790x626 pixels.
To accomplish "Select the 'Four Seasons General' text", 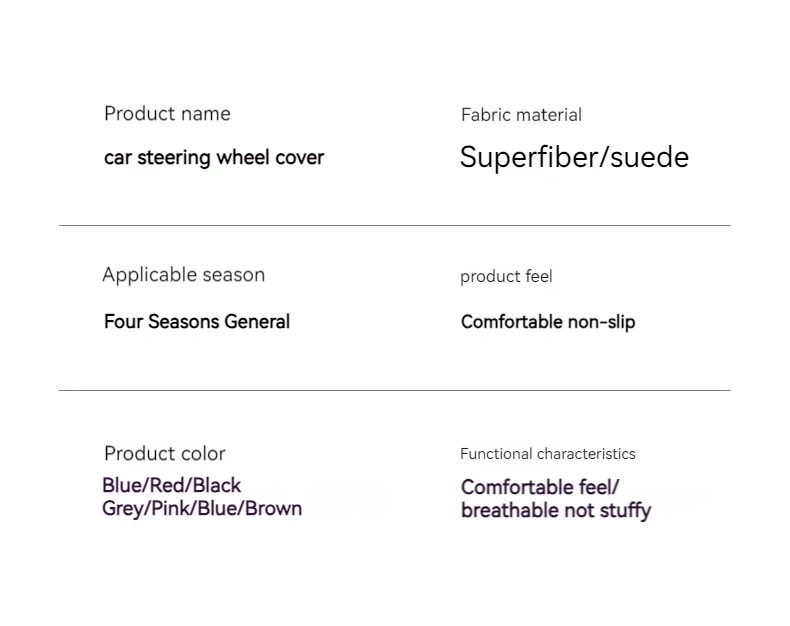I will (x=197, y=322).
